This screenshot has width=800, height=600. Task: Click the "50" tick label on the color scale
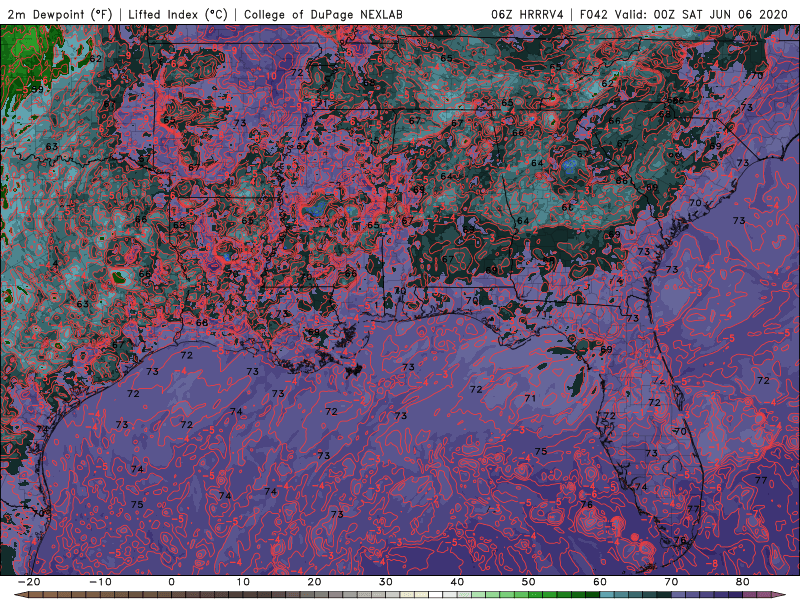coord(529,582)
